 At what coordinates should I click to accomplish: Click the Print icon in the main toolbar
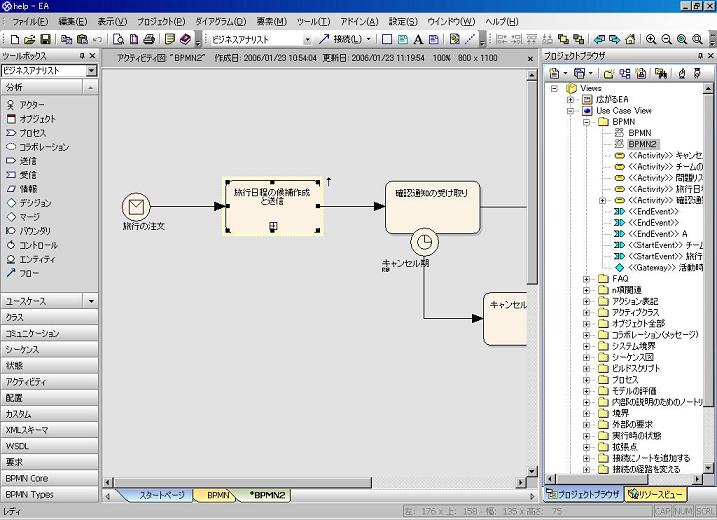tap(148, 39)
